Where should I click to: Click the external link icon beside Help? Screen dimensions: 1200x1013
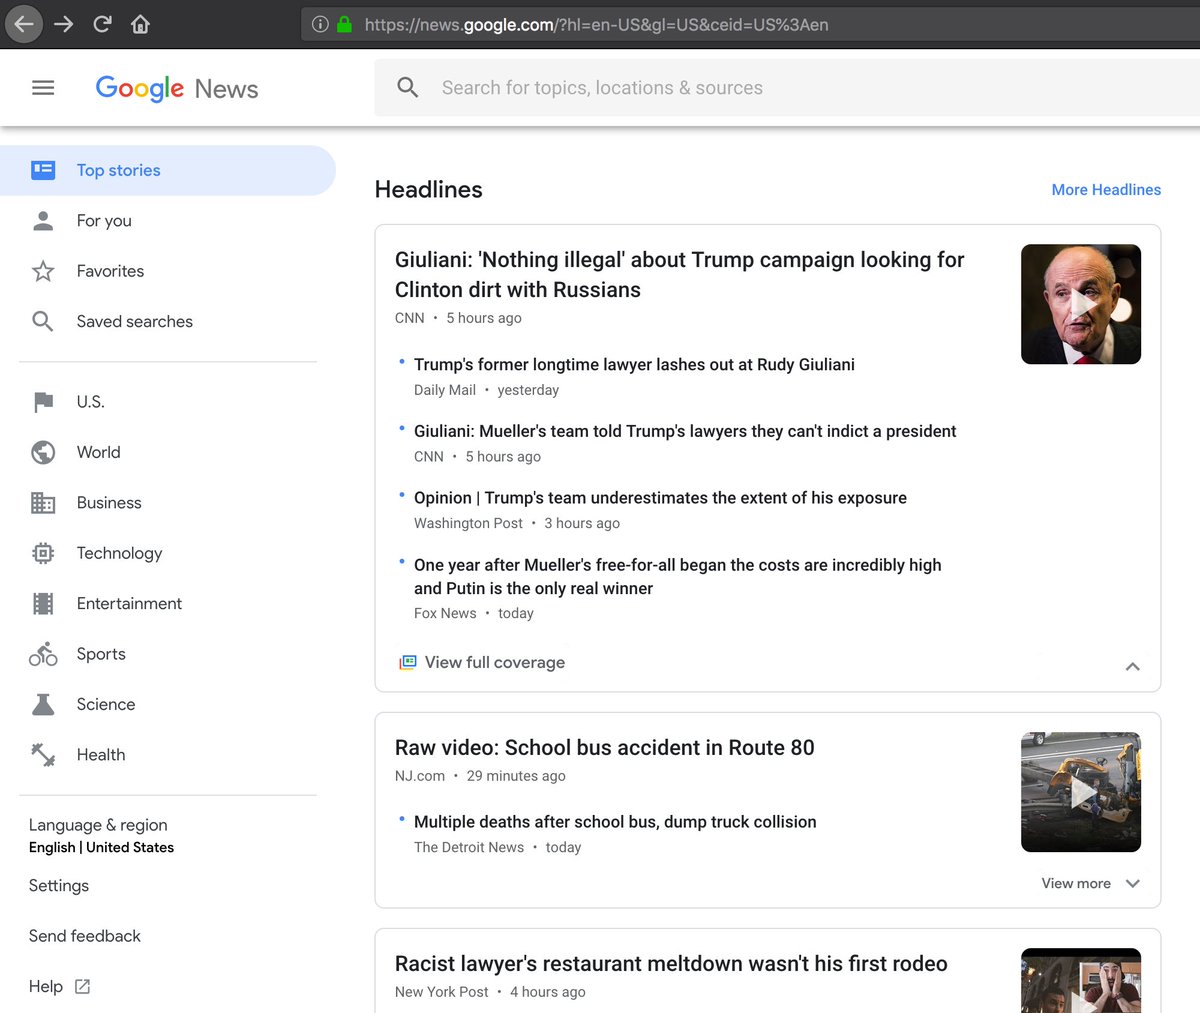82,987
